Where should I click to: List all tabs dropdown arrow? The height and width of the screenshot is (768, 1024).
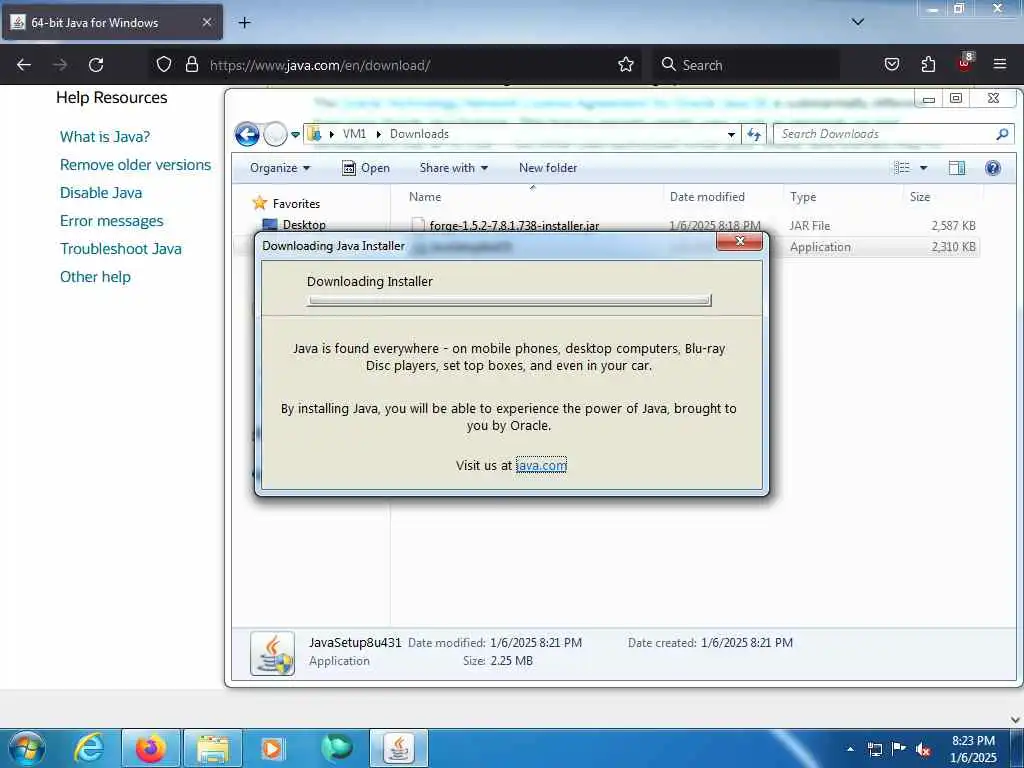tap(858, 22)
